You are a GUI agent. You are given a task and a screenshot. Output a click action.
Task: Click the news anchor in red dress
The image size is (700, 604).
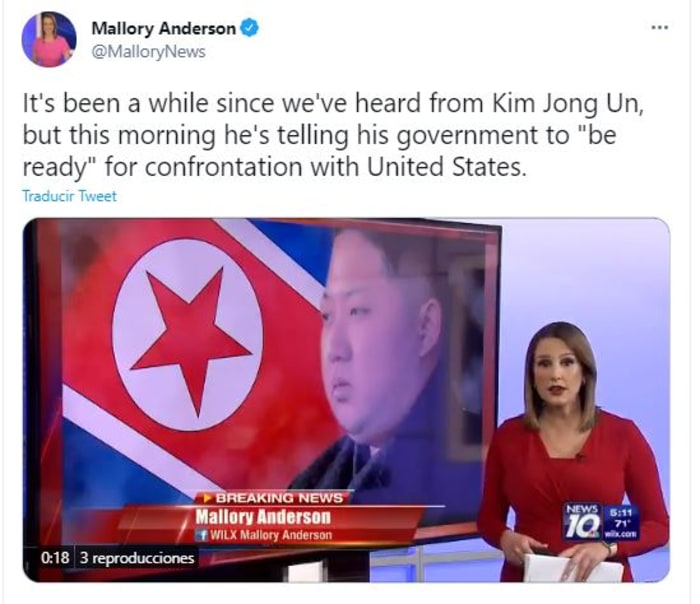tap(572, 451)
